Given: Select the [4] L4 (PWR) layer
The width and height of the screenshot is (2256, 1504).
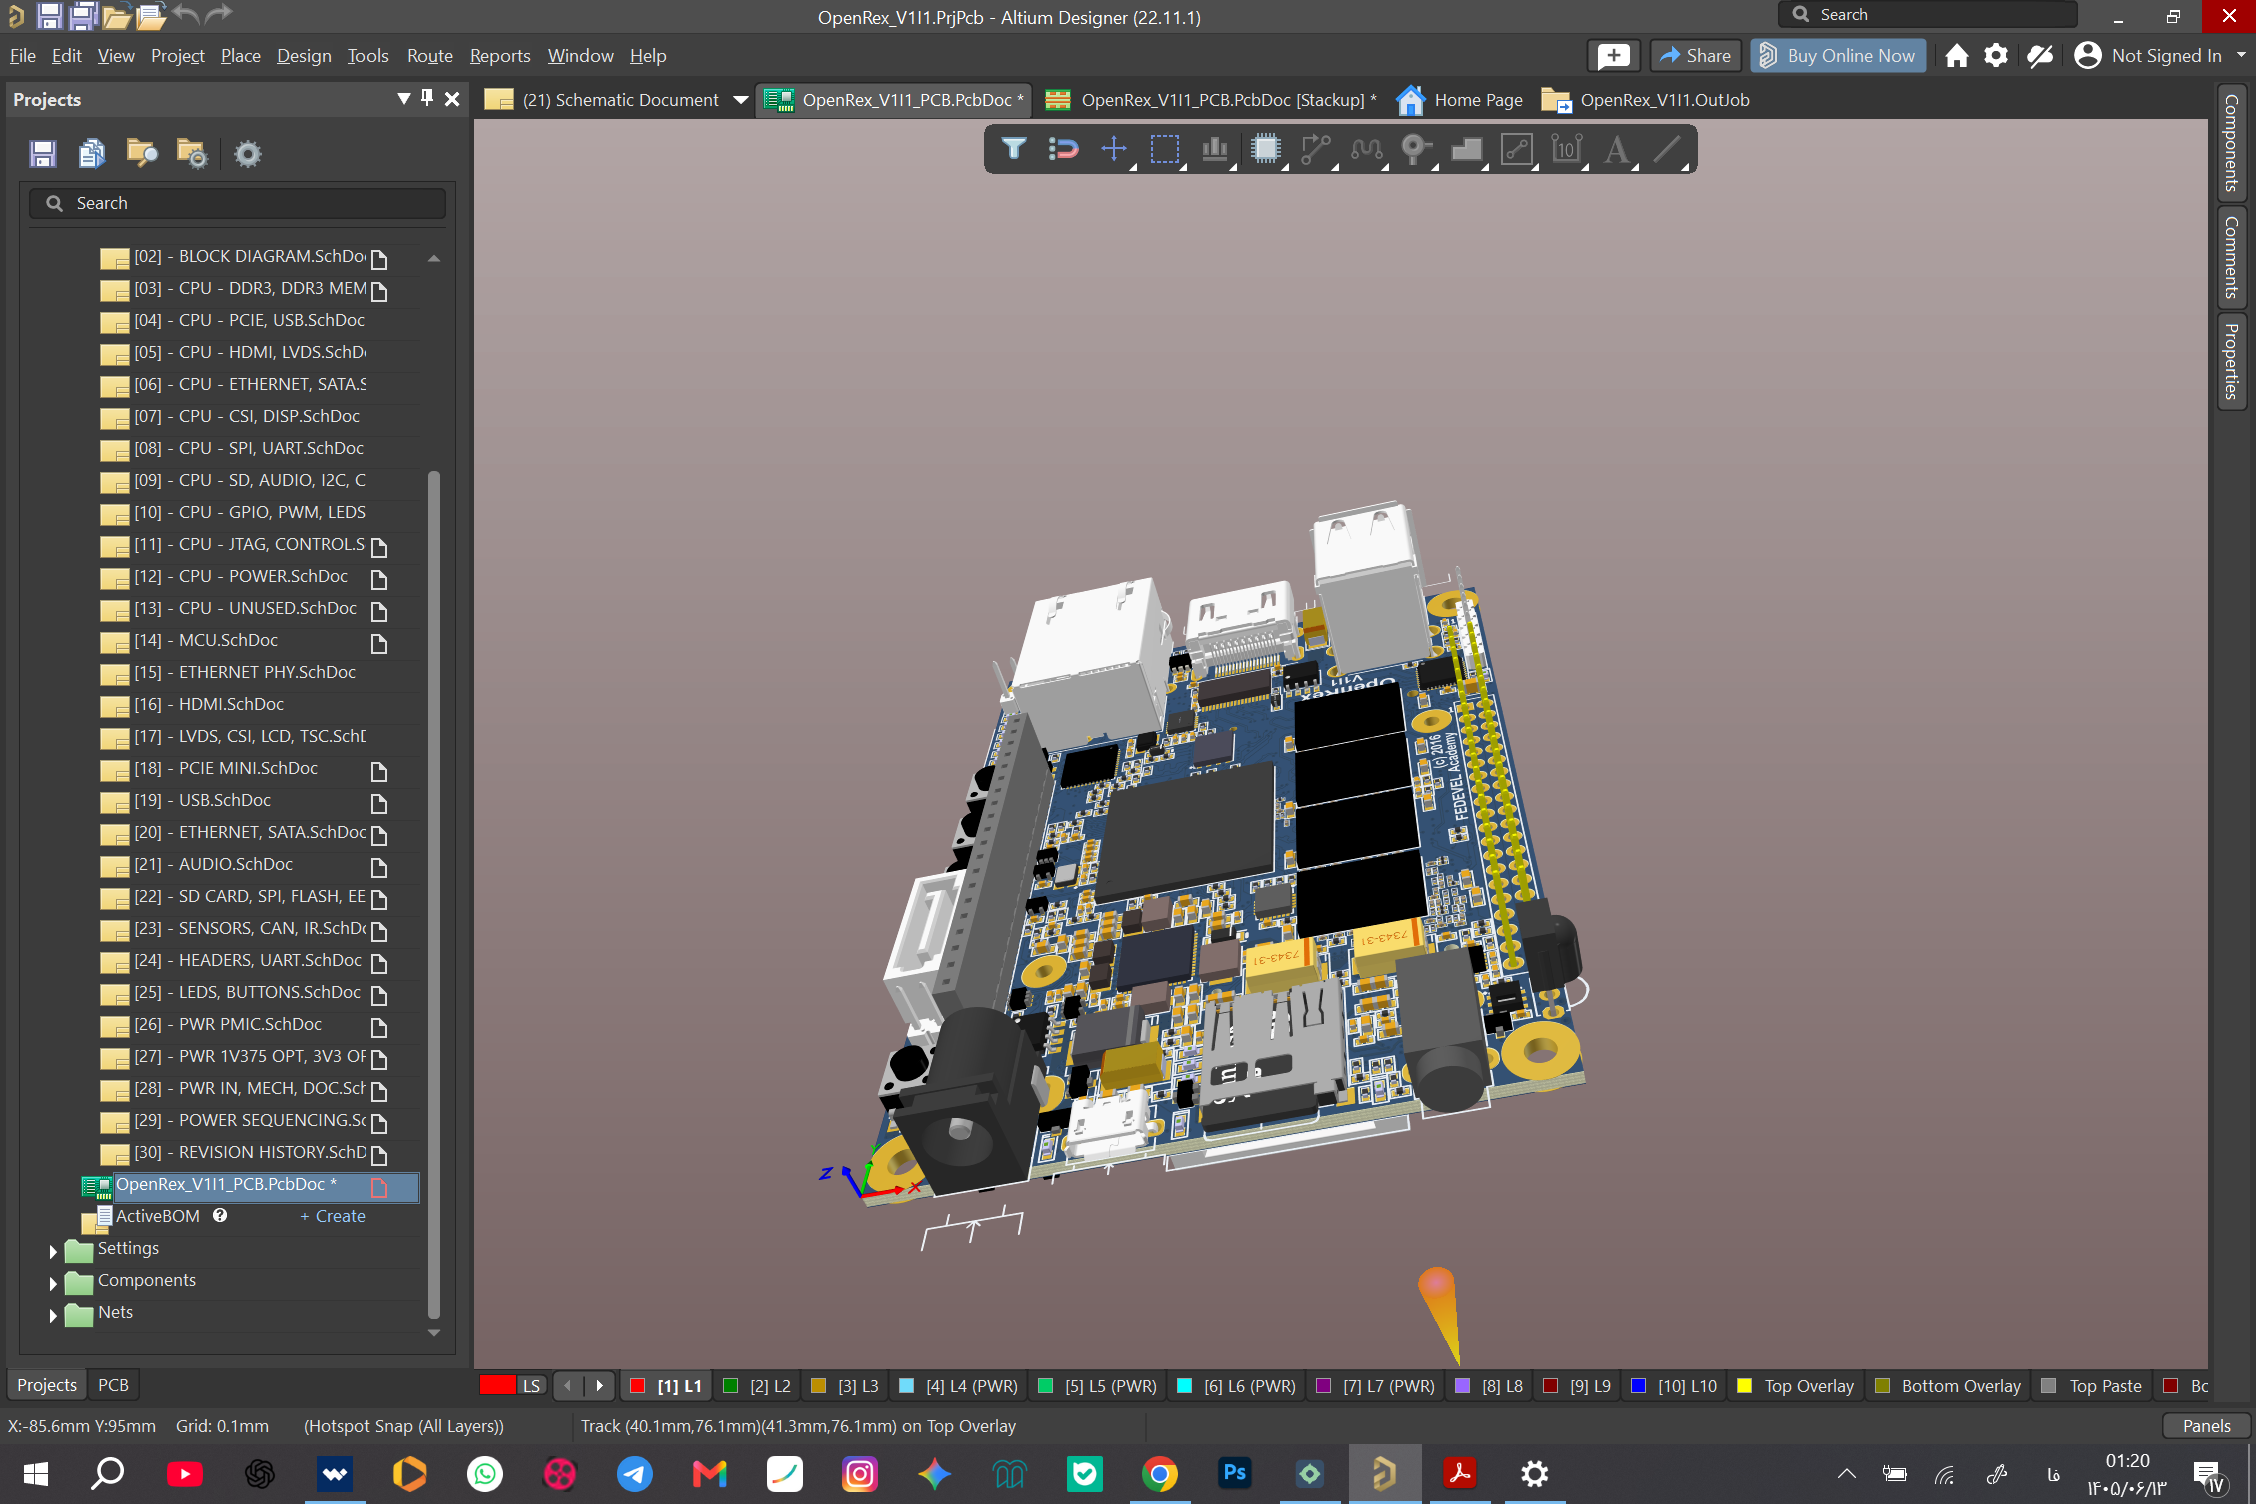Looking at the screenshot, I should [958, 1386].
